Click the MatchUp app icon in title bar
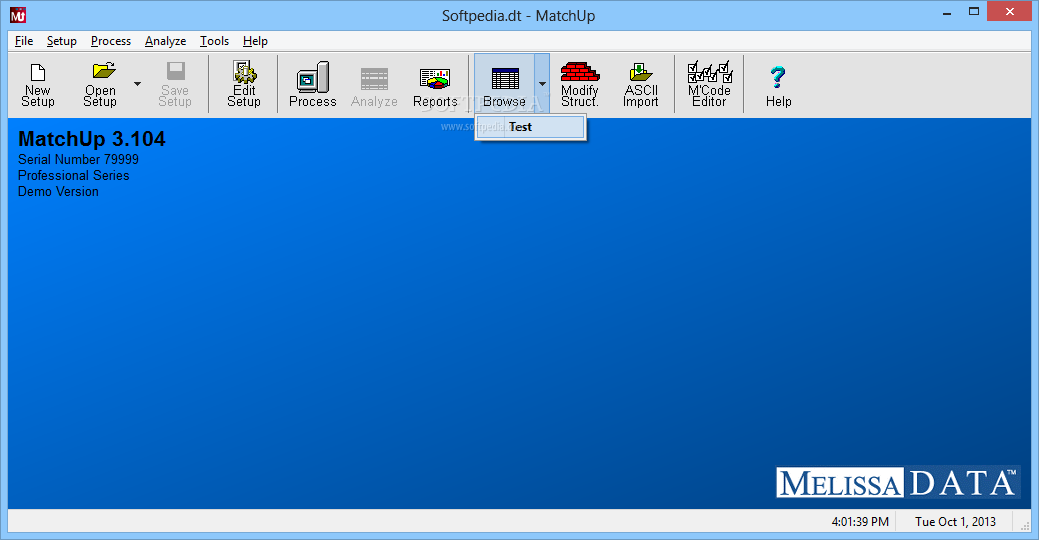Viewport: 1039px width, 540px height. point(18,15)
